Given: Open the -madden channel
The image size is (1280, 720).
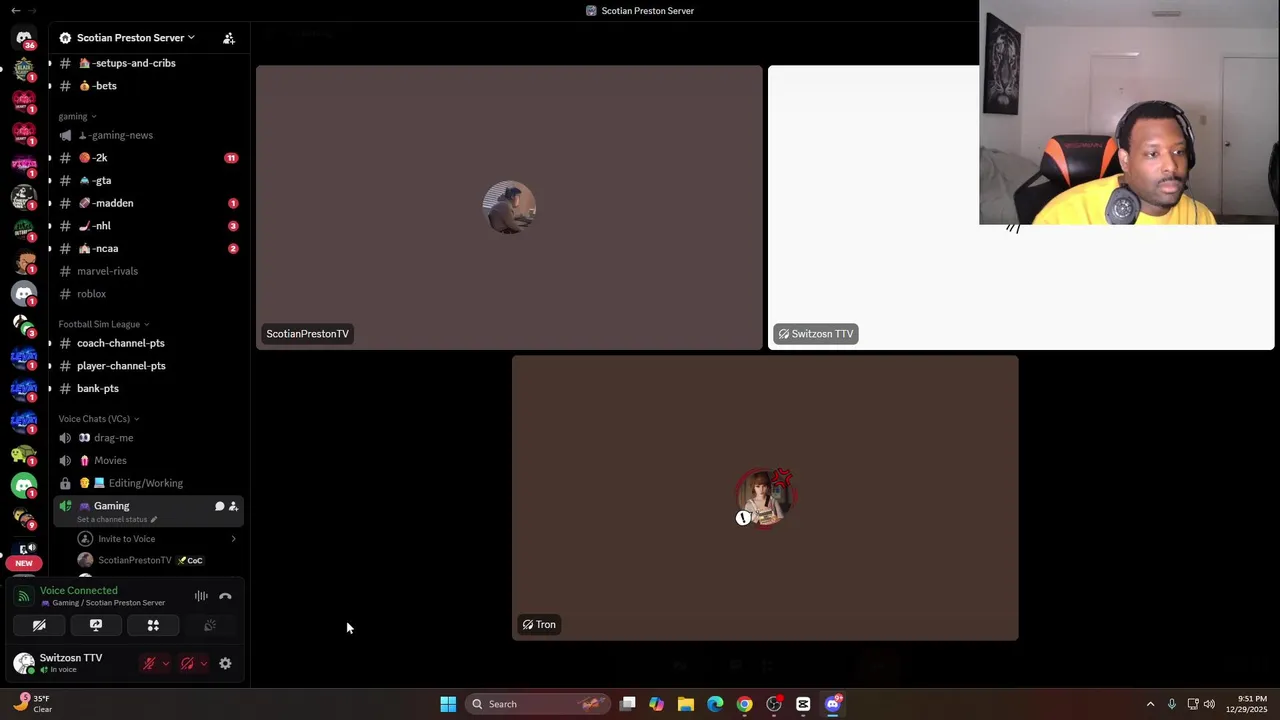Looking at the screenshot, I should [x=148, y=203].
